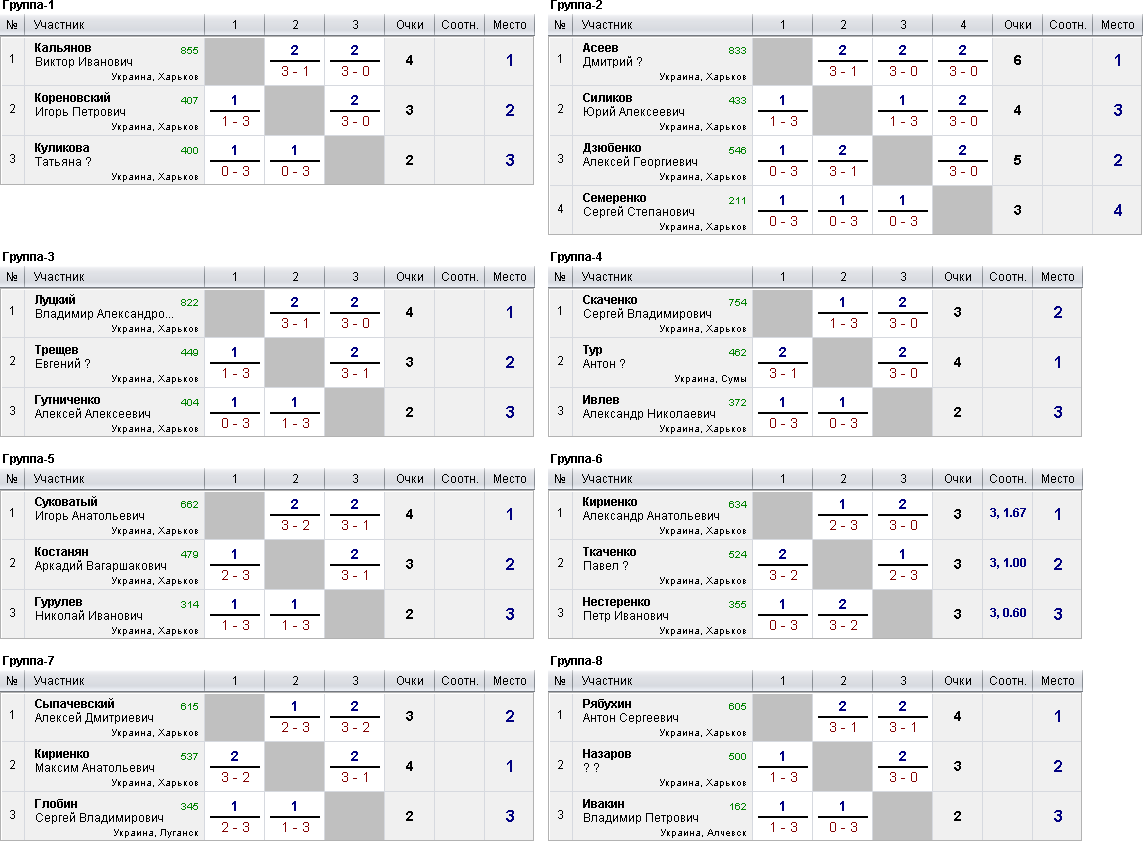Select Рябухин Антон Сергеевич in Группа-8

click(x=630, y=711)
